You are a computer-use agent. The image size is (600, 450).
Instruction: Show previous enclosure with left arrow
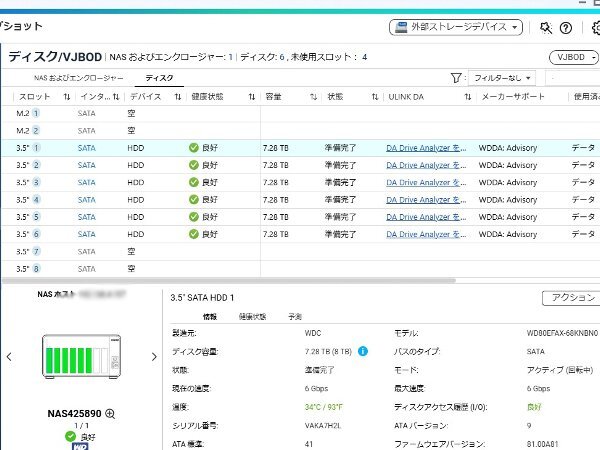pyautogui.click(x=9, y=357)
